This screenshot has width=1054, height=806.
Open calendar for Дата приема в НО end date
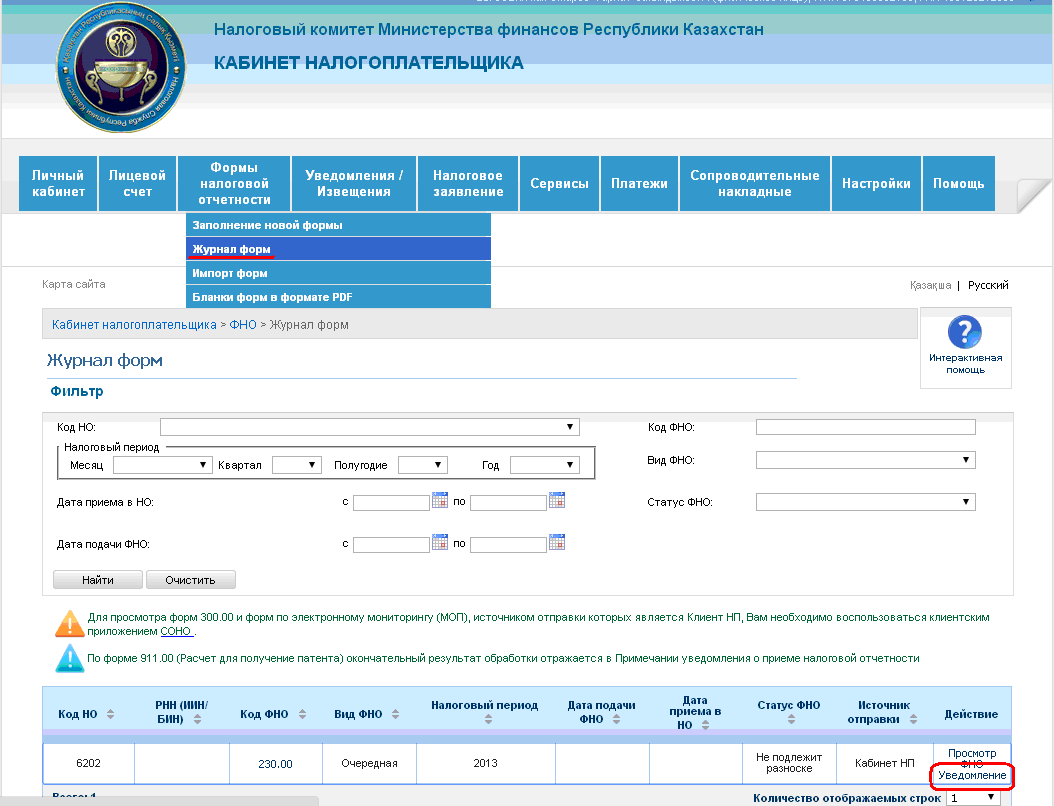557,501
